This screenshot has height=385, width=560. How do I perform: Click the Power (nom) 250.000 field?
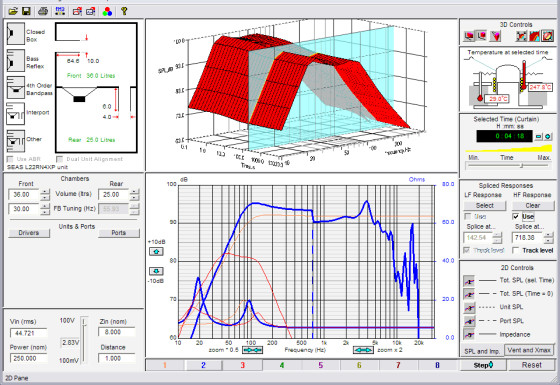[x=29, y=358]
